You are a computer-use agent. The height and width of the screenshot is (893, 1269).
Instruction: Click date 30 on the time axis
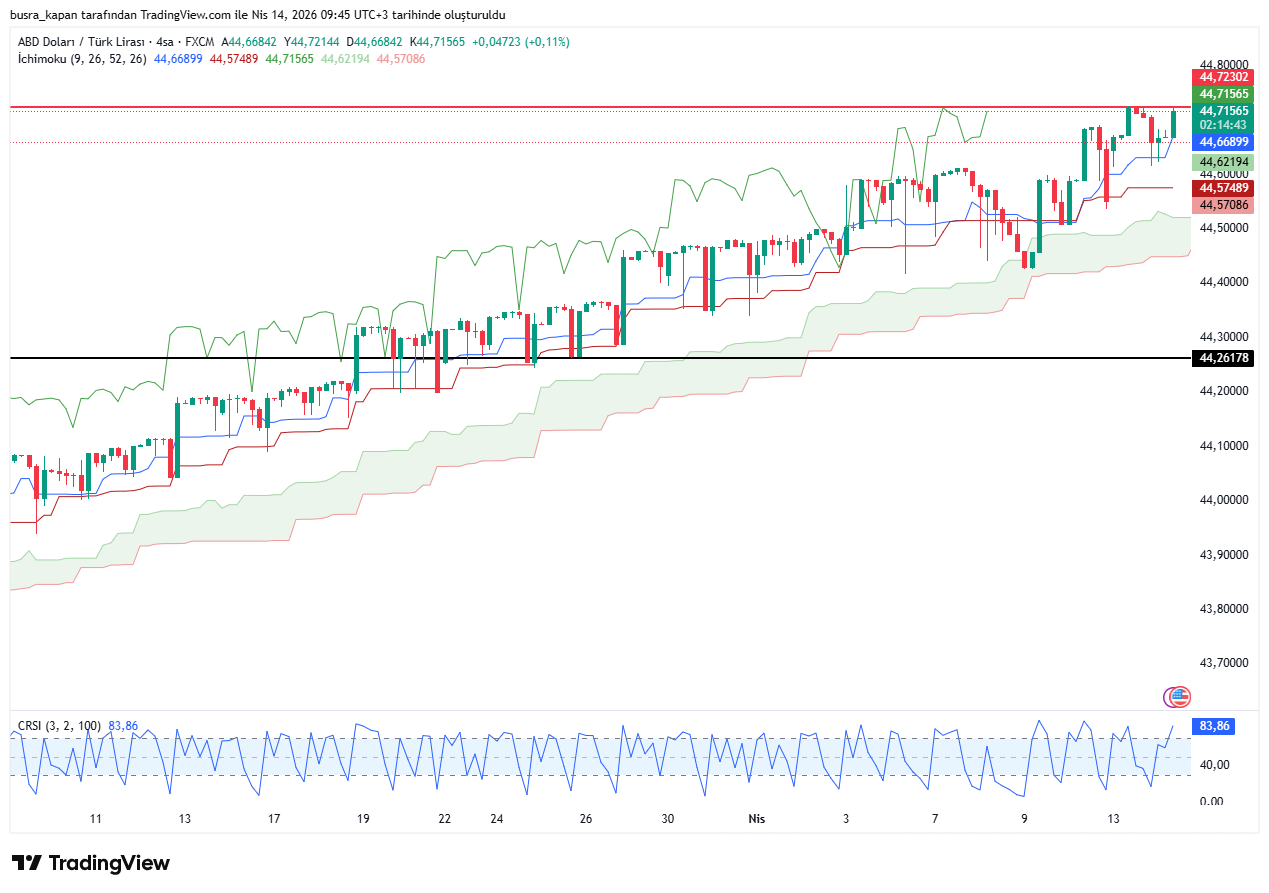[667, 819]
